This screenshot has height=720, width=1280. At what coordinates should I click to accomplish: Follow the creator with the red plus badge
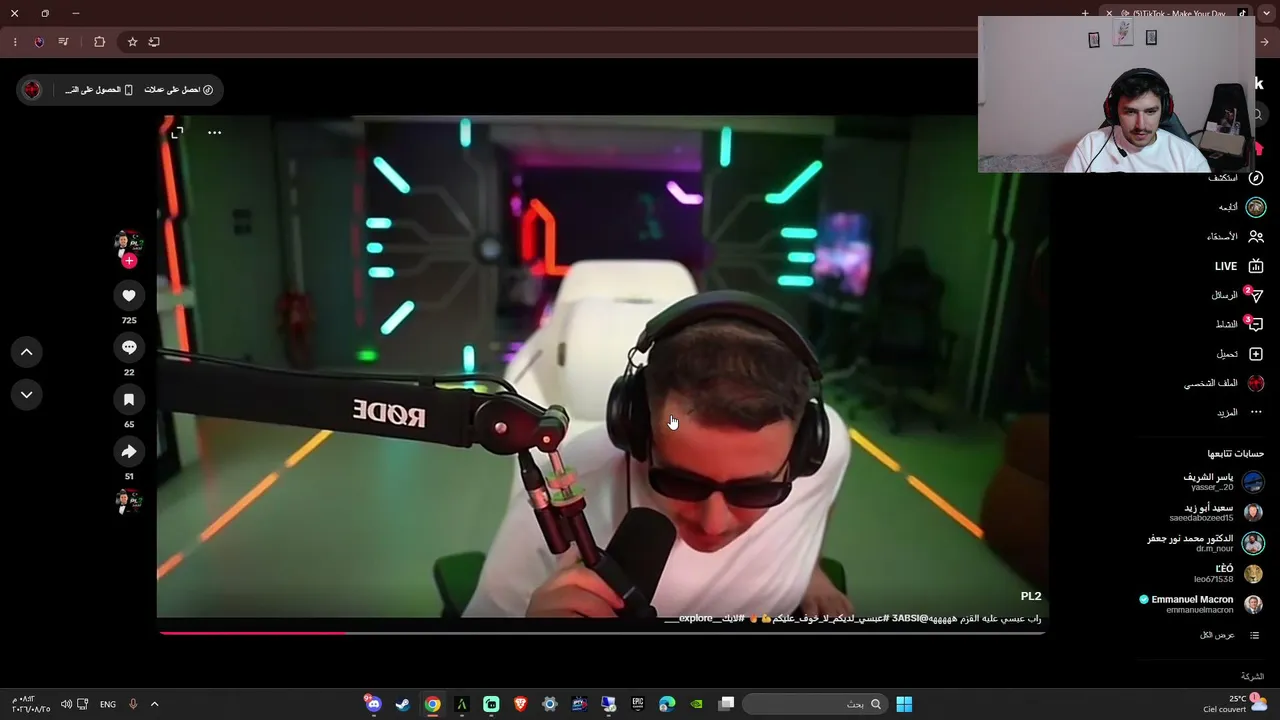(x=129, y=261)
